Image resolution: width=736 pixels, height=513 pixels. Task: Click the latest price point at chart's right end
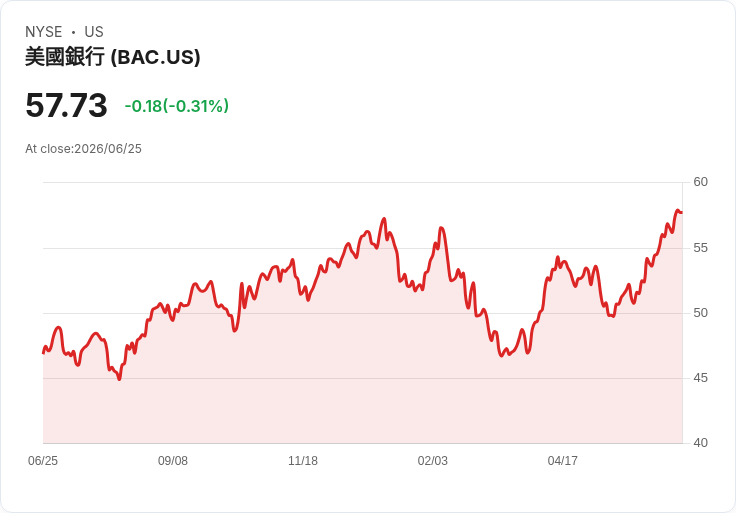pyautogui.click(x=682, y=213)
